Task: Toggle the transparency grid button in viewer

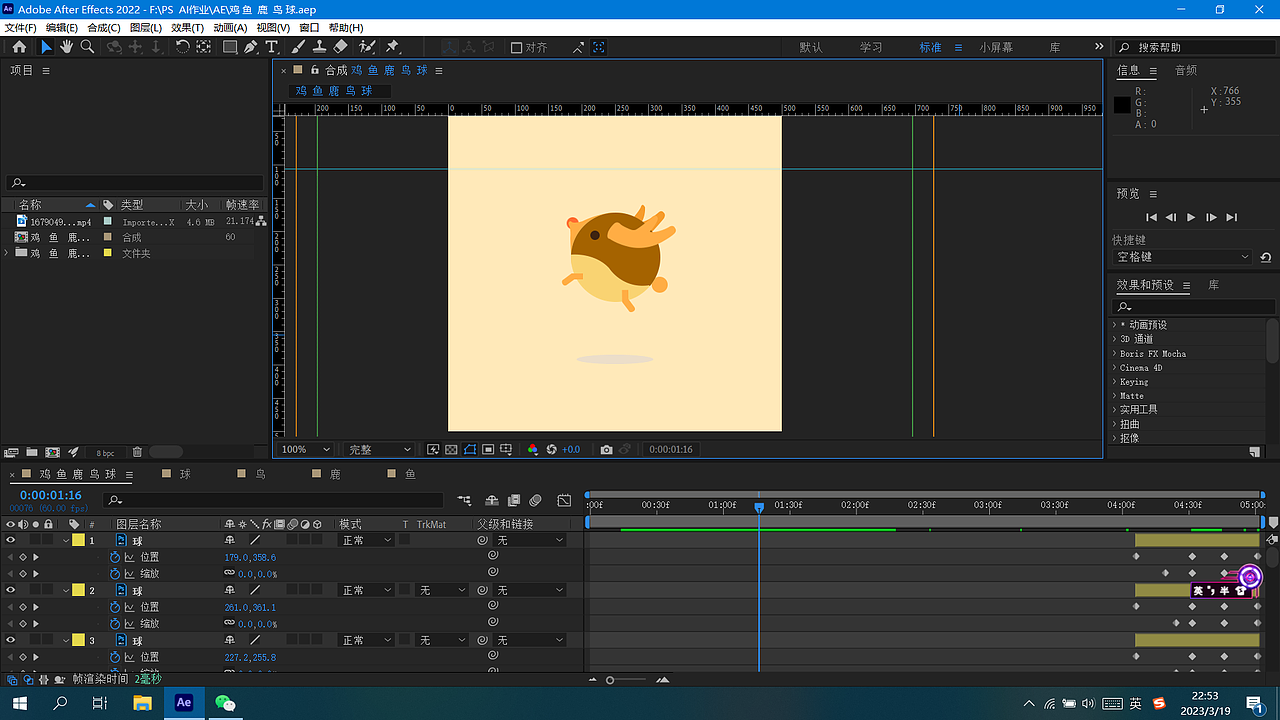Action: 451,450
